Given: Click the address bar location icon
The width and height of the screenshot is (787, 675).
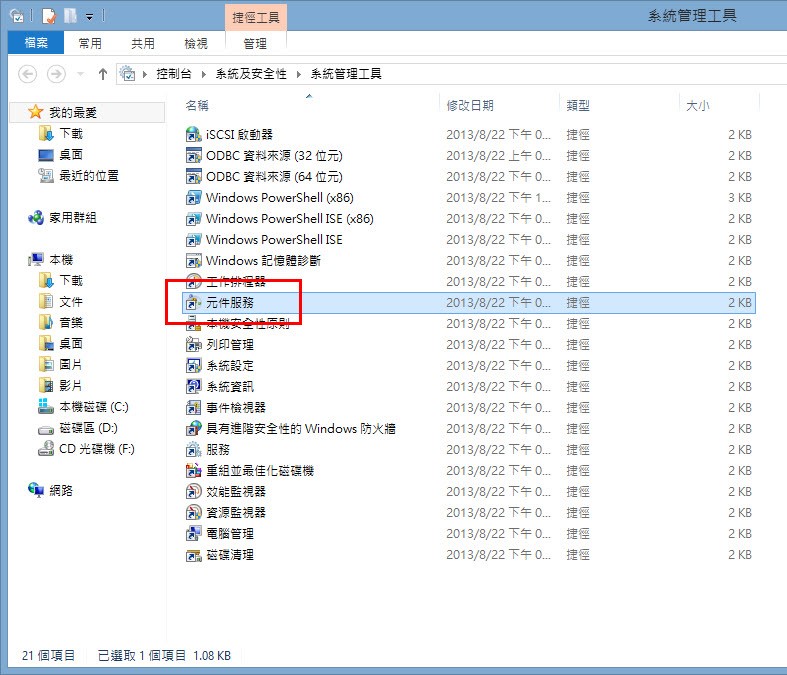Looking at the screenshot, I should tap(127, 74).
